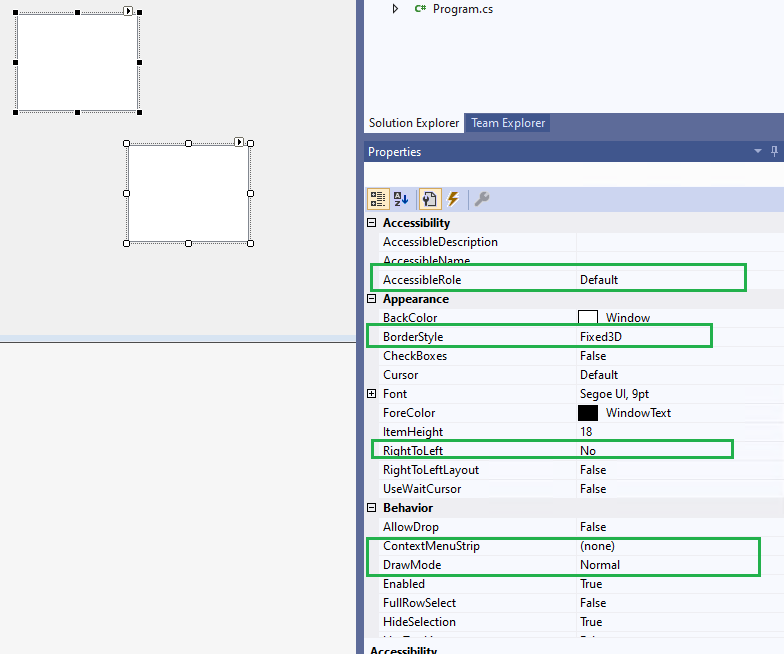Switch to the Solution Explorer tab
Viewport: 784px width, 654px height.
tap(414, 123)
